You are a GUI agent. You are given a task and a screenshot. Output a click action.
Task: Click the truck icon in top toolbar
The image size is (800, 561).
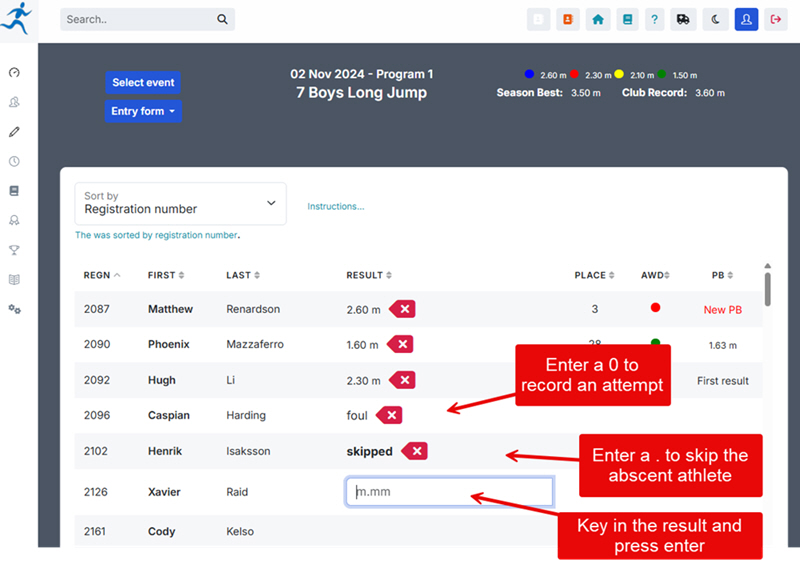[683, 19]
